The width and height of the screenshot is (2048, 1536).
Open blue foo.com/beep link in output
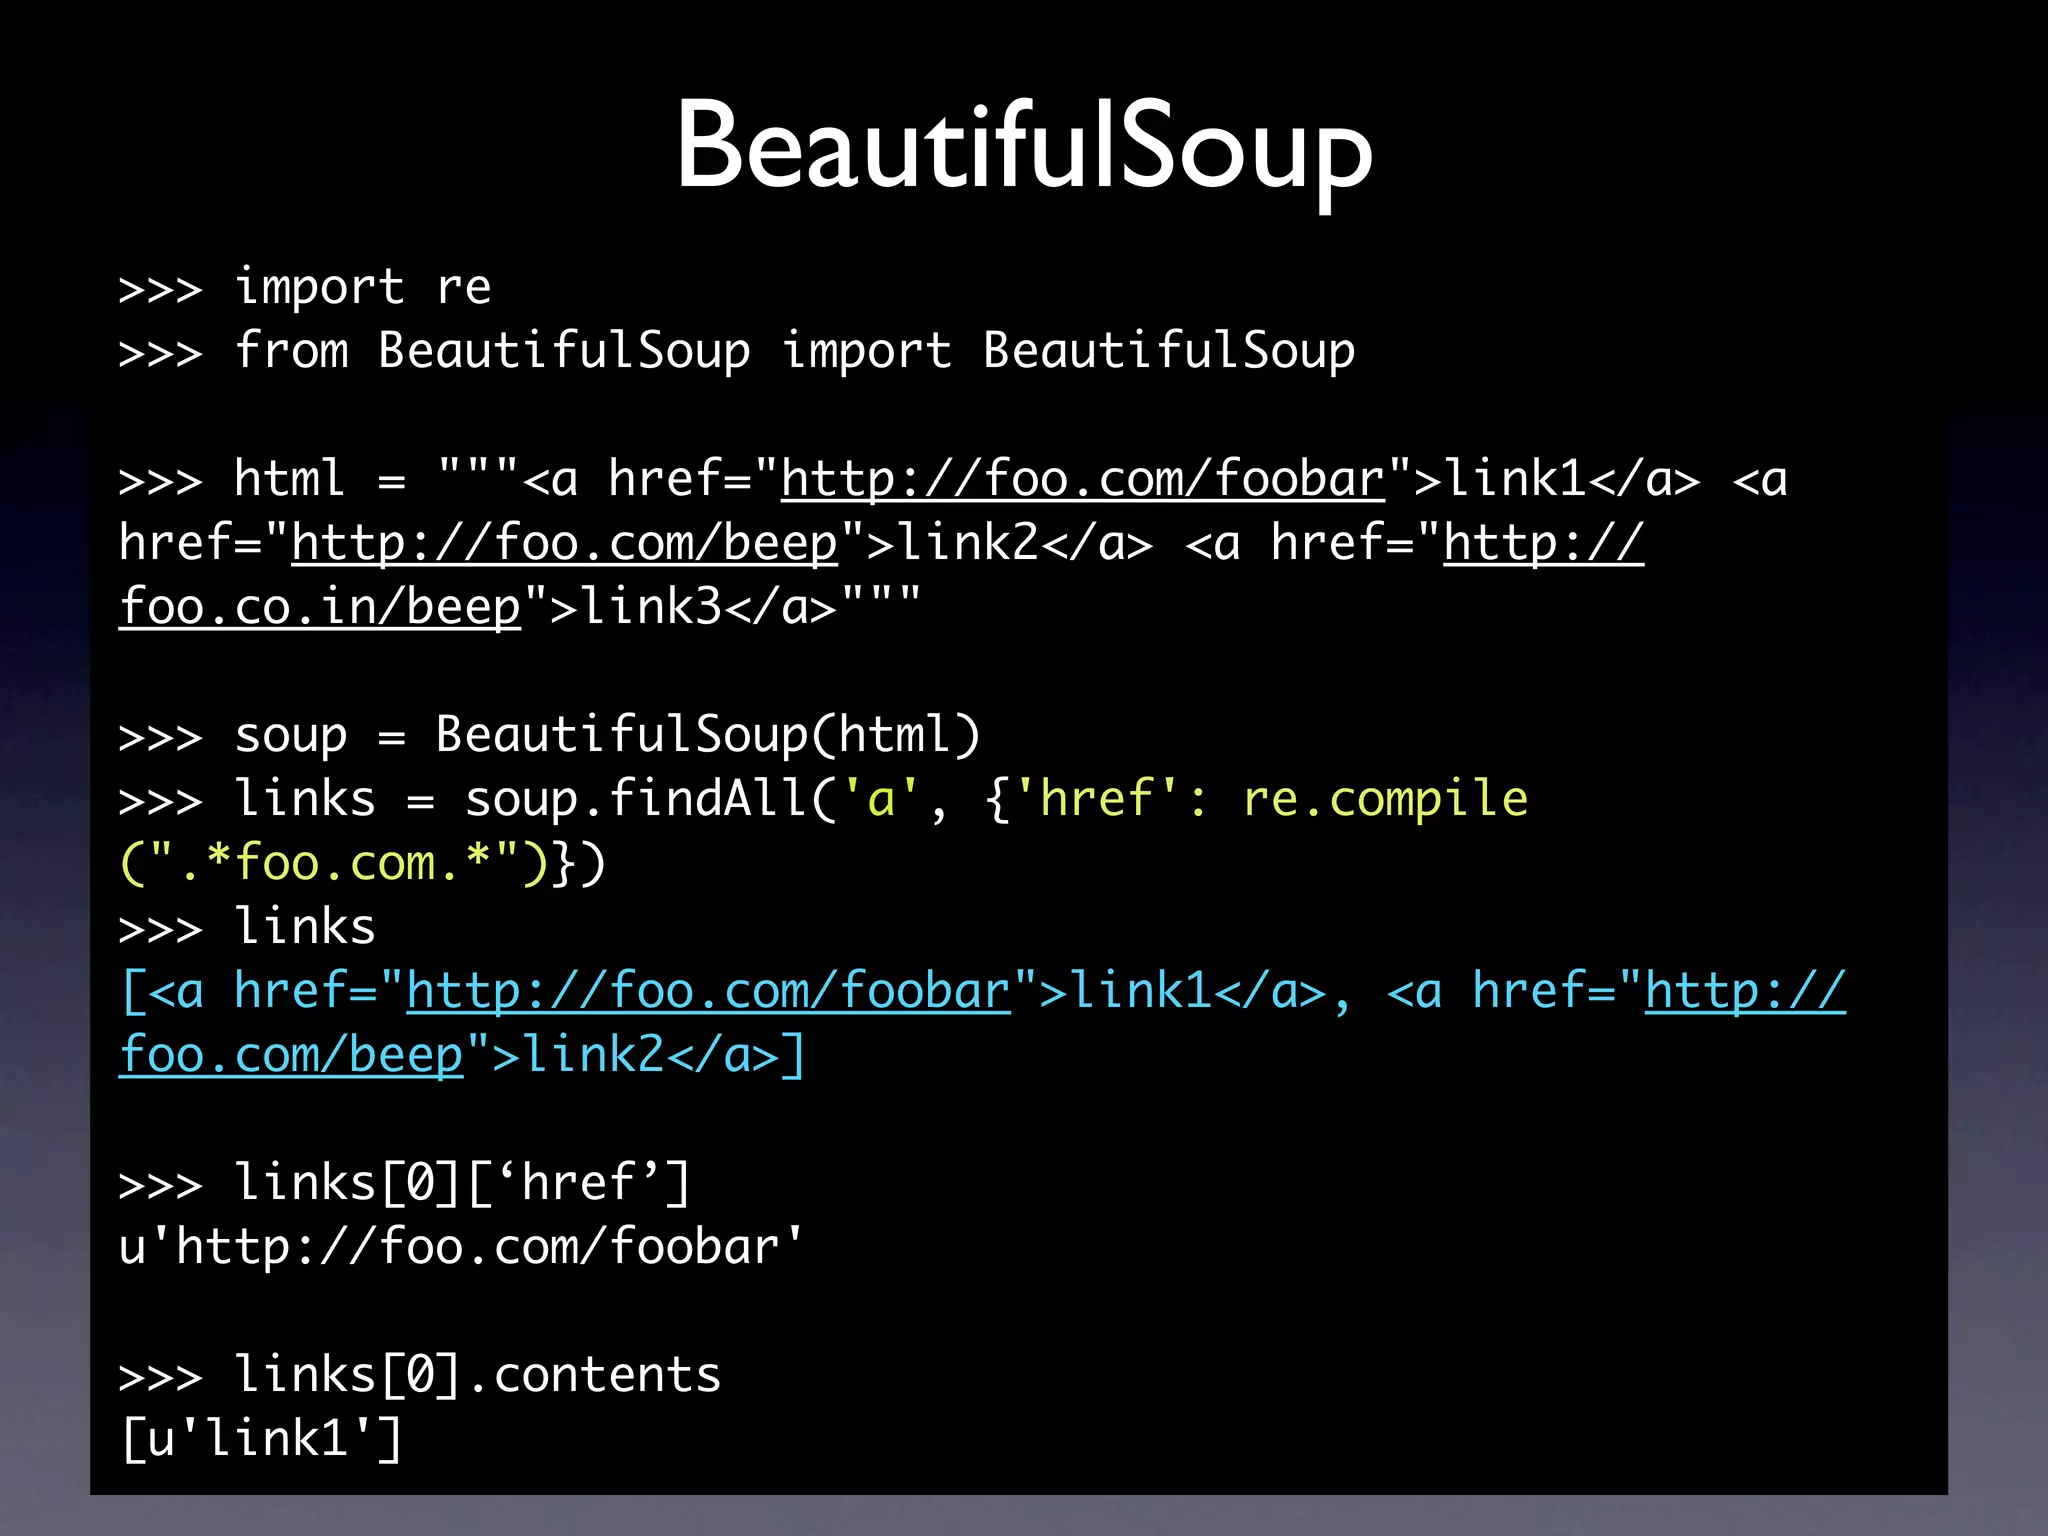coord(291,1056)
